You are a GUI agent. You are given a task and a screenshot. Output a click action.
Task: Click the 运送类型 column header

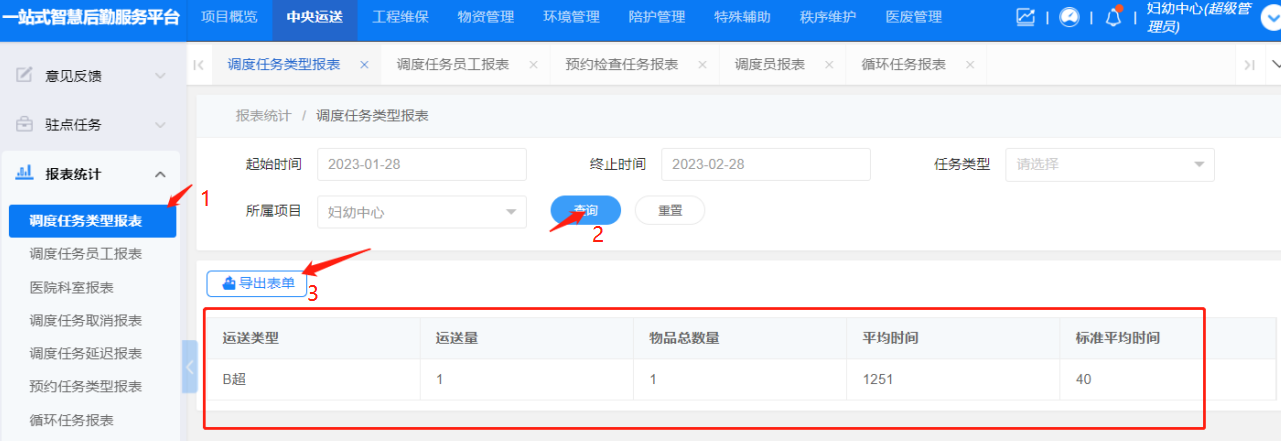click(313, 337)
